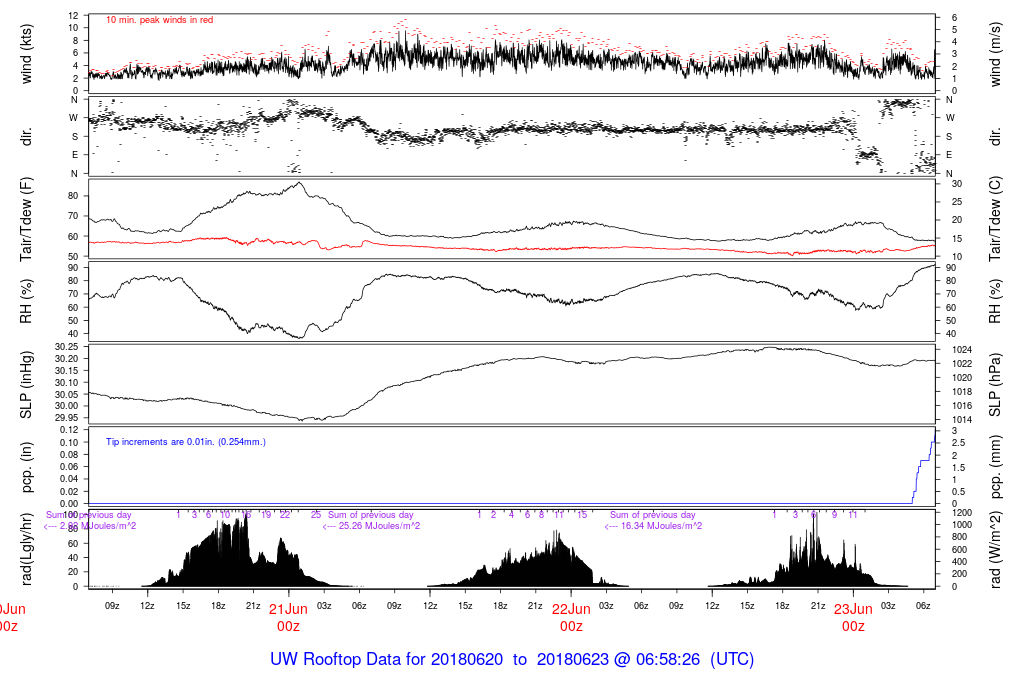Viewport: 1024px width, 700px height.
Task: Click the "pcp. (mm)" axis label
Action: pyautogui.click(x=995, y=468)
